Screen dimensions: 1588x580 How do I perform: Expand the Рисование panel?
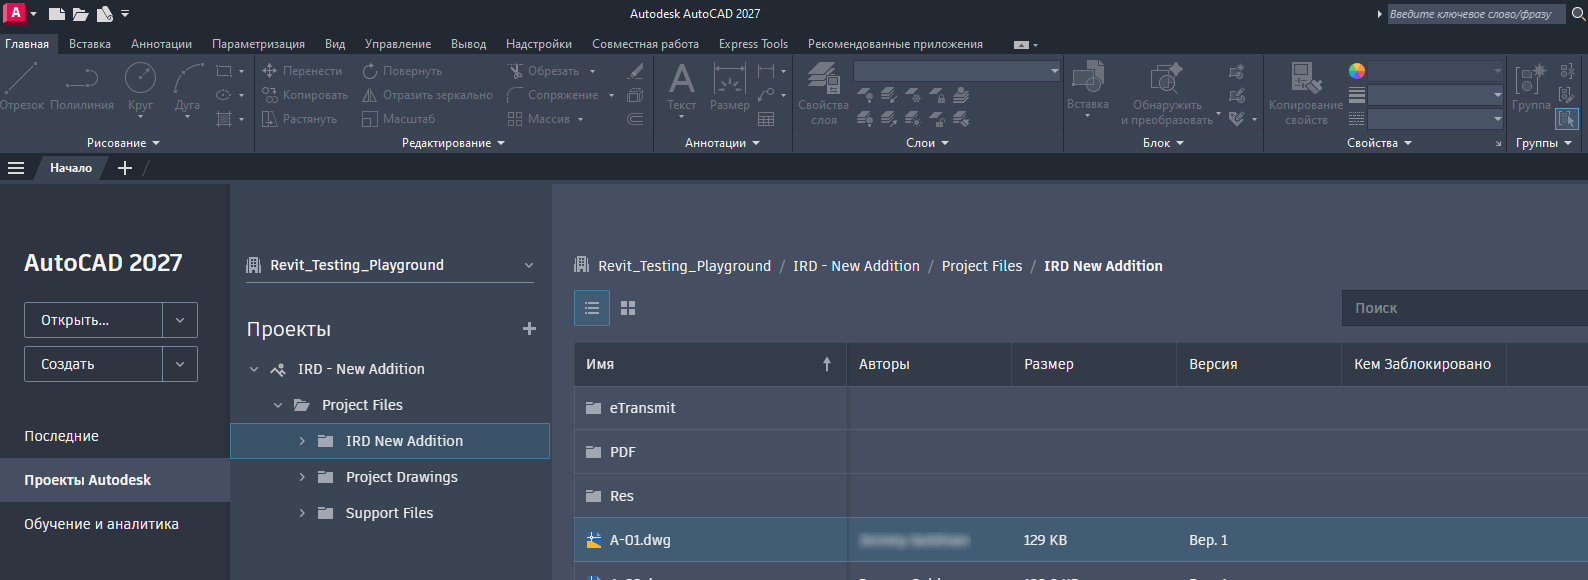coord(123,143)
